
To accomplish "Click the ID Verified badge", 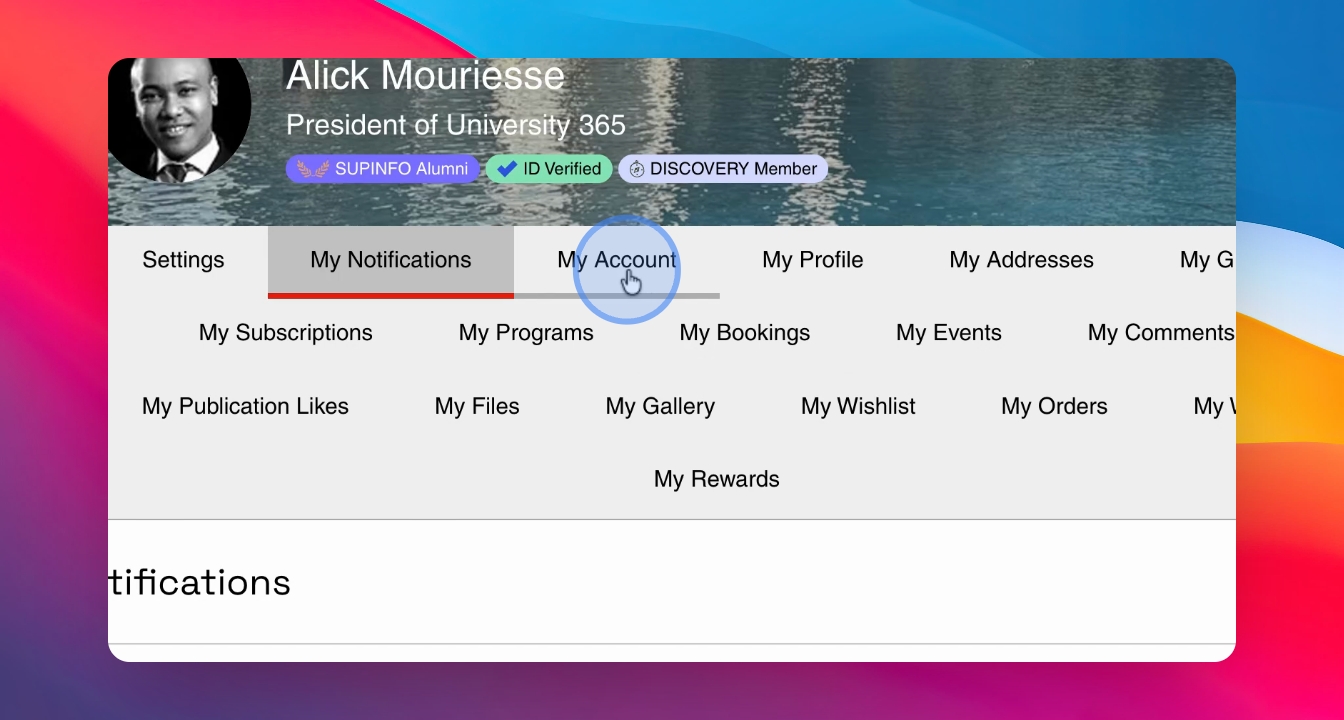I will 550,169.
